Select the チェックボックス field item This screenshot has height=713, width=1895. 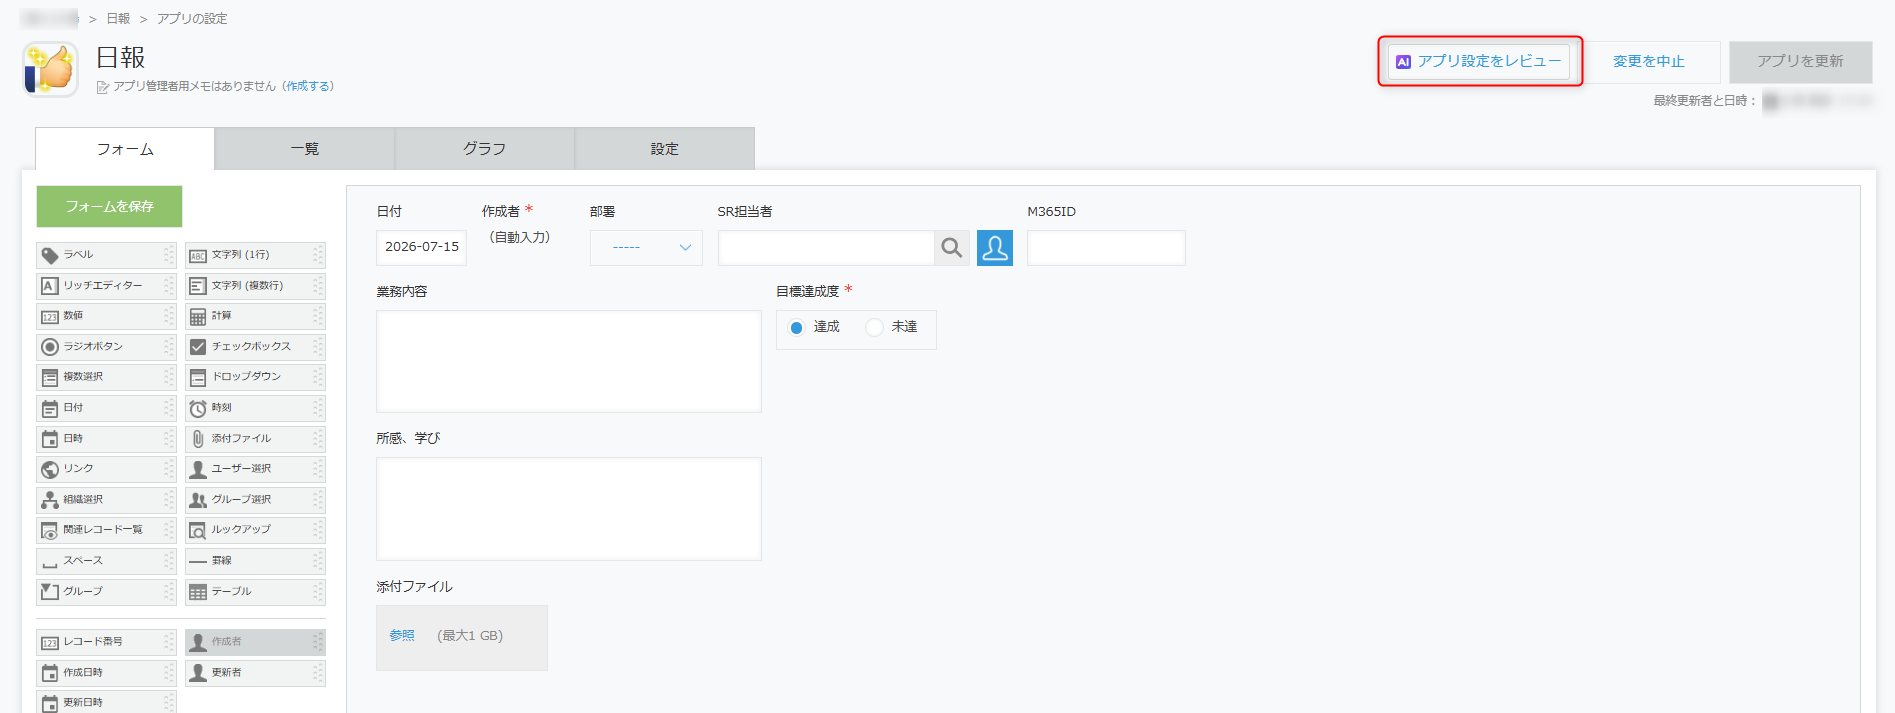point(255,347)
